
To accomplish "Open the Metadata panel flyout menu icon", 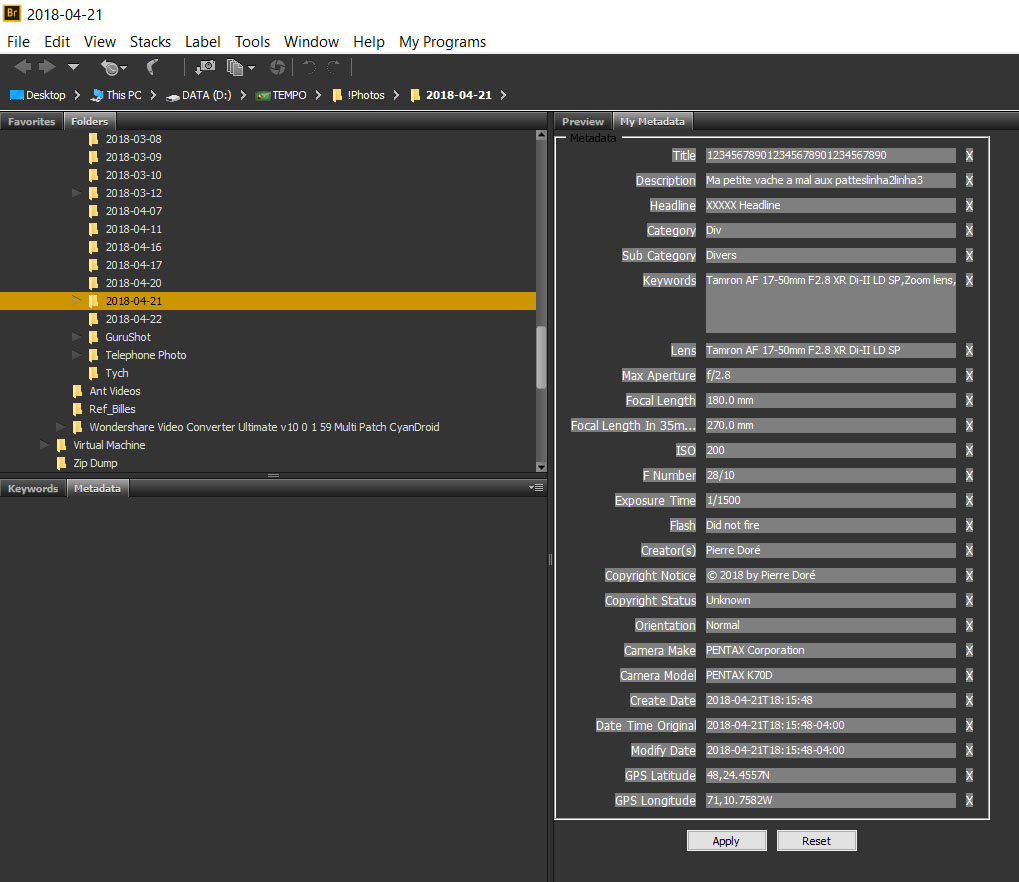I will [x=536, y=487].
